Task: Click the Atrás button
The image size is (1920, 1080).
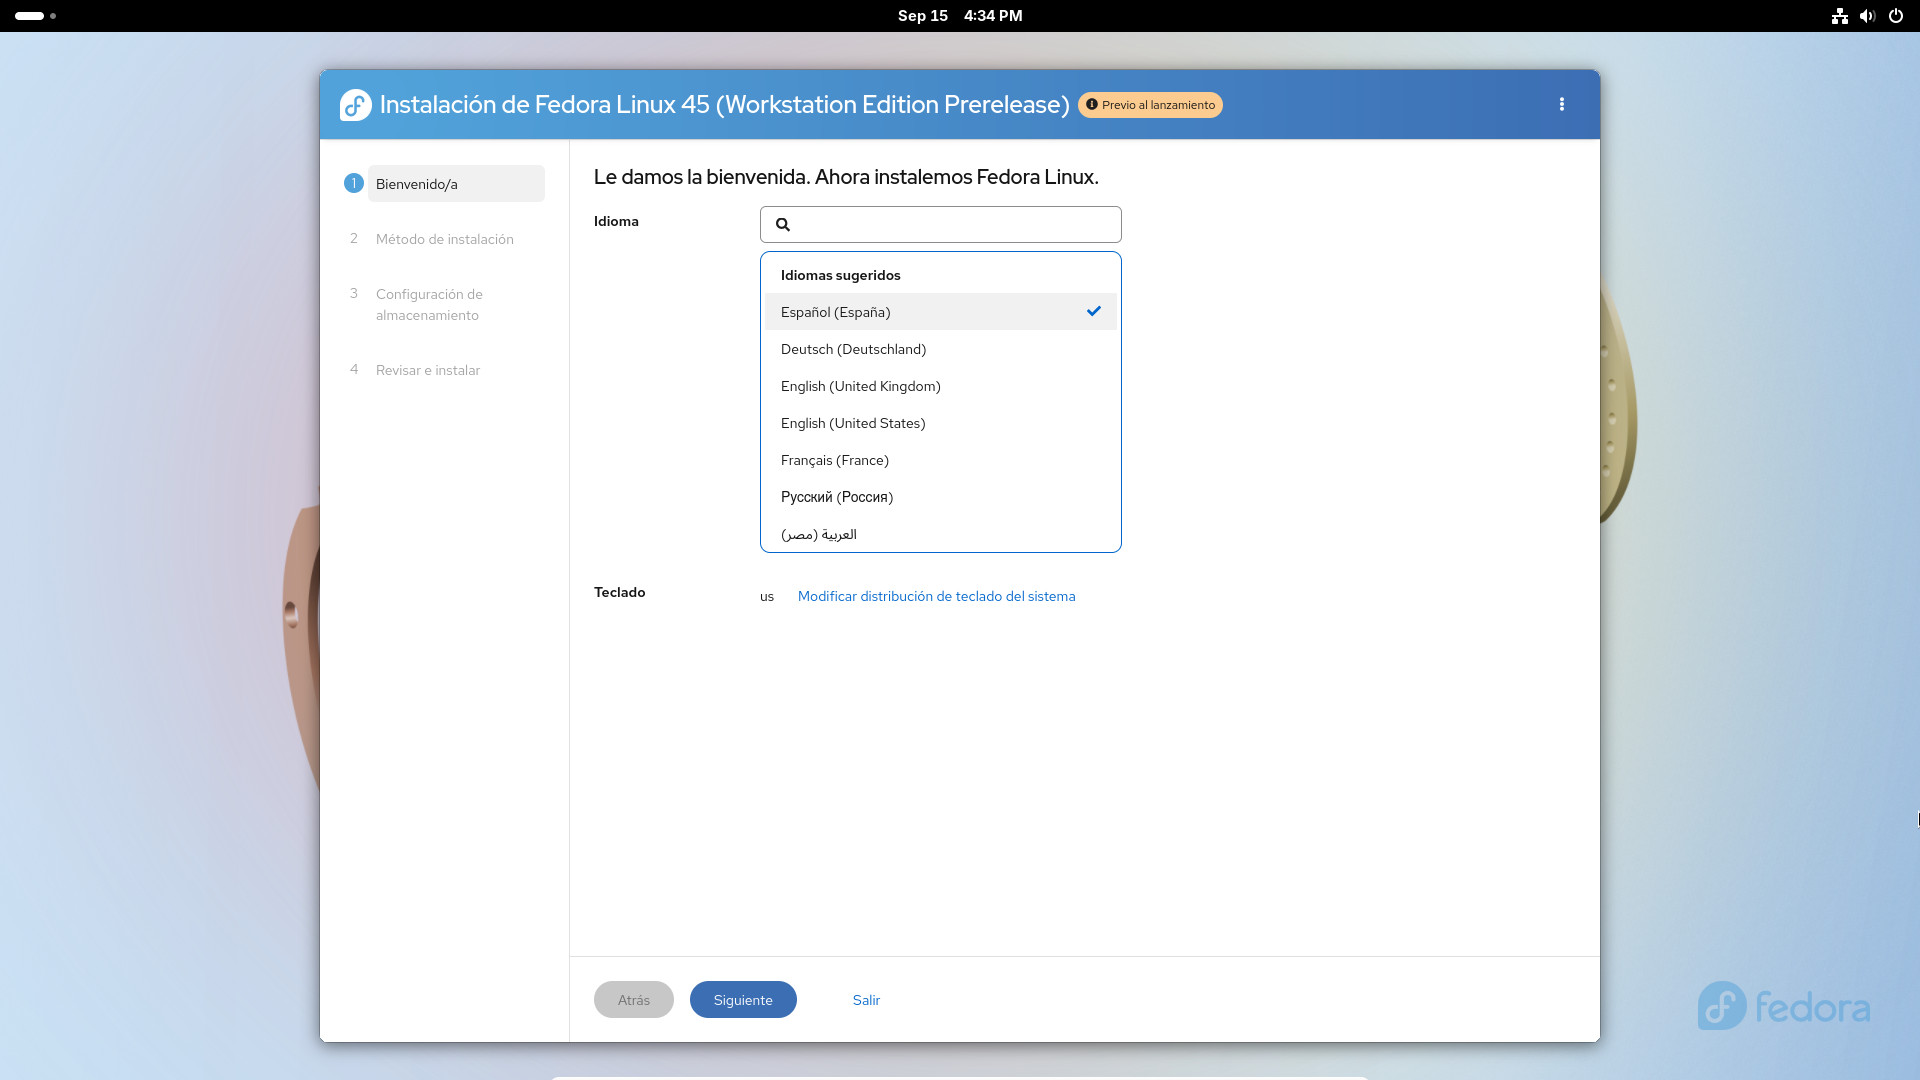Action: (x=634, y=1000)
